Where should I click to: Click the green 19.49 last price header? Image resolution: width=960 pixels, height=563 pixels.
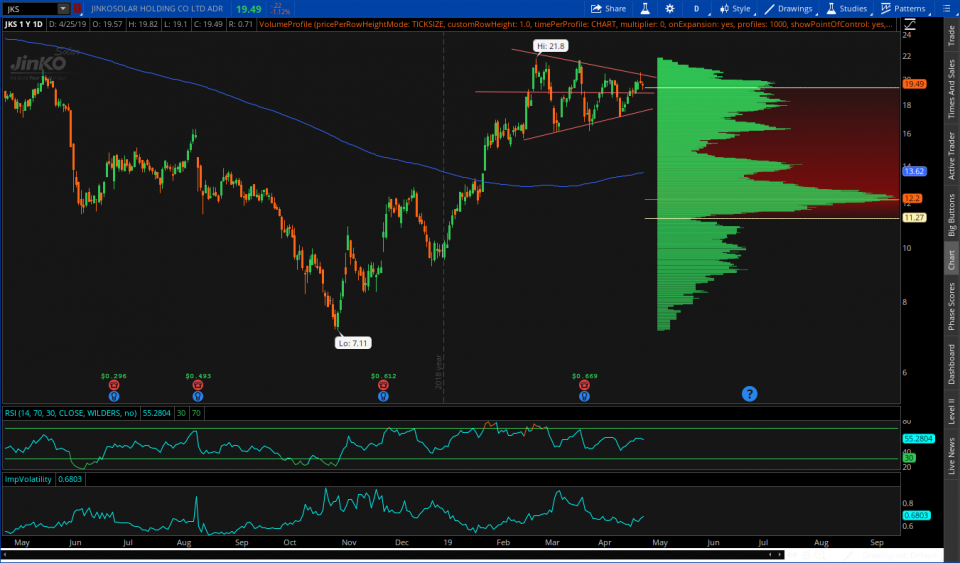click(x=249, y=9)
